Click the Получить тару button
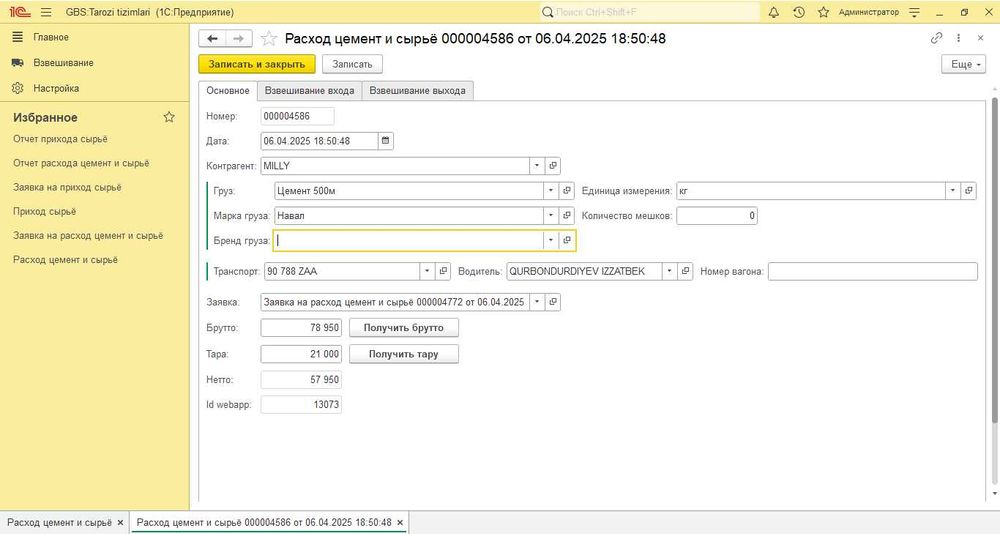1000x534 pixels. pos(404,353)
